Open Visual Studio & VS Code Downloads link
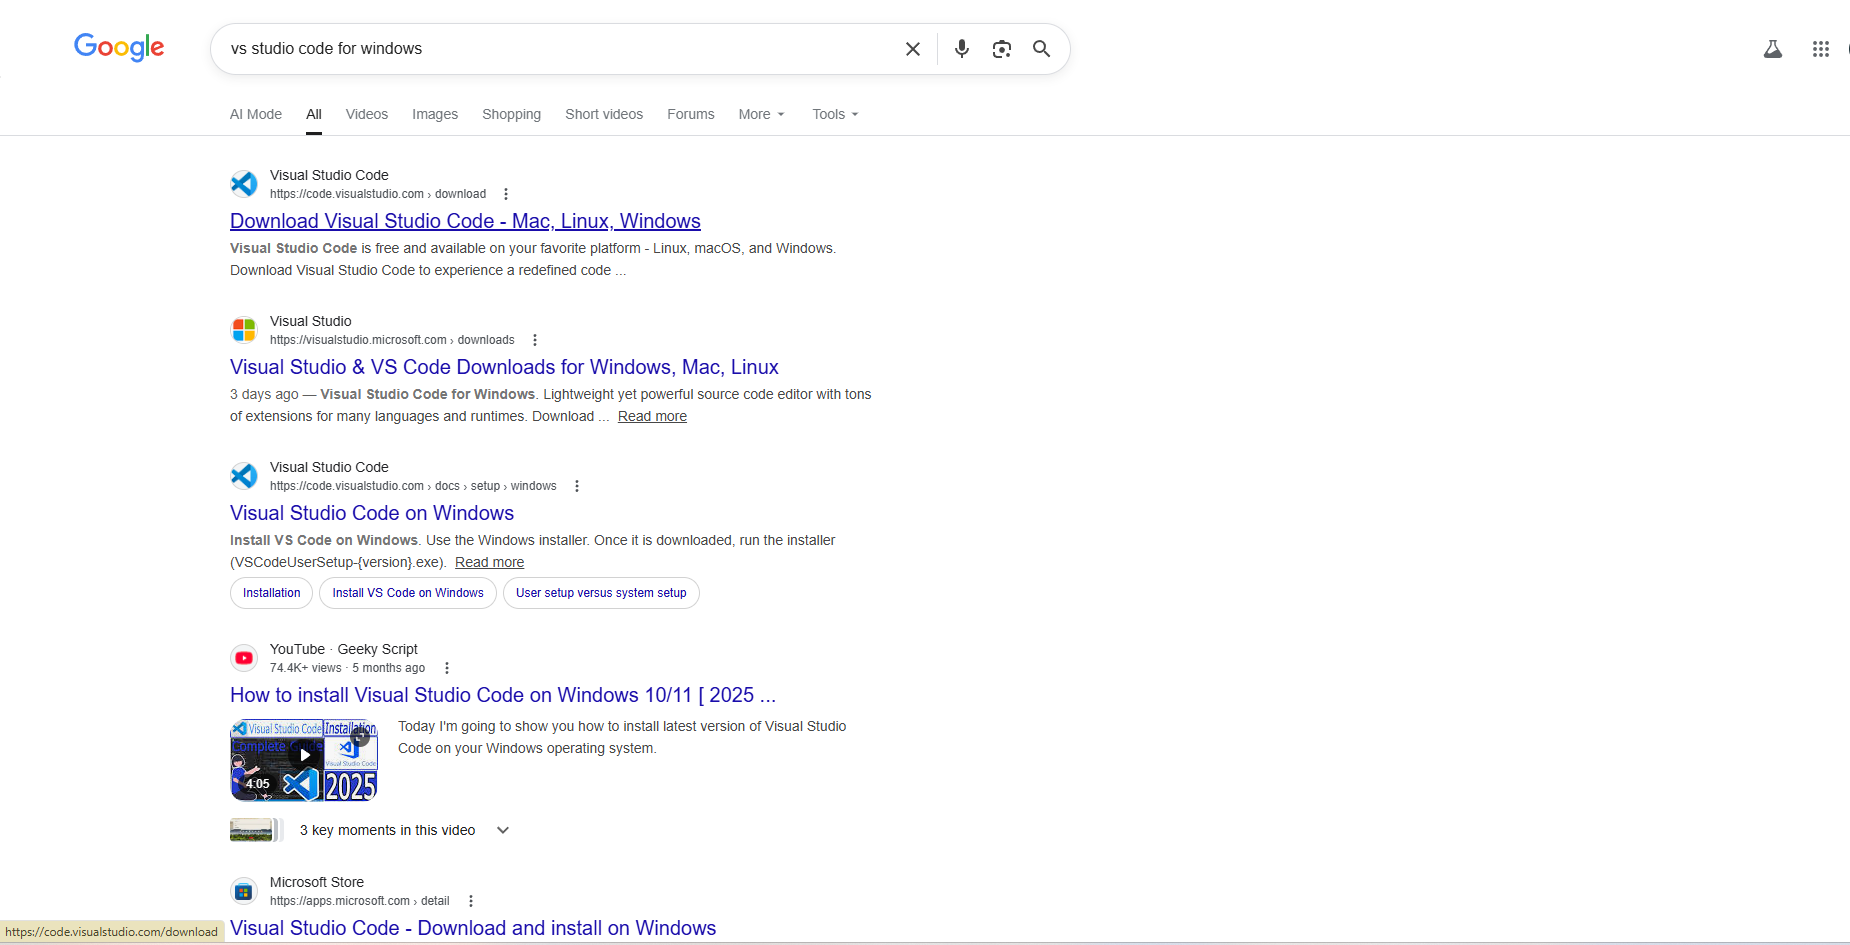Viewport: 1850px width, 945px height. coord(504,367)
